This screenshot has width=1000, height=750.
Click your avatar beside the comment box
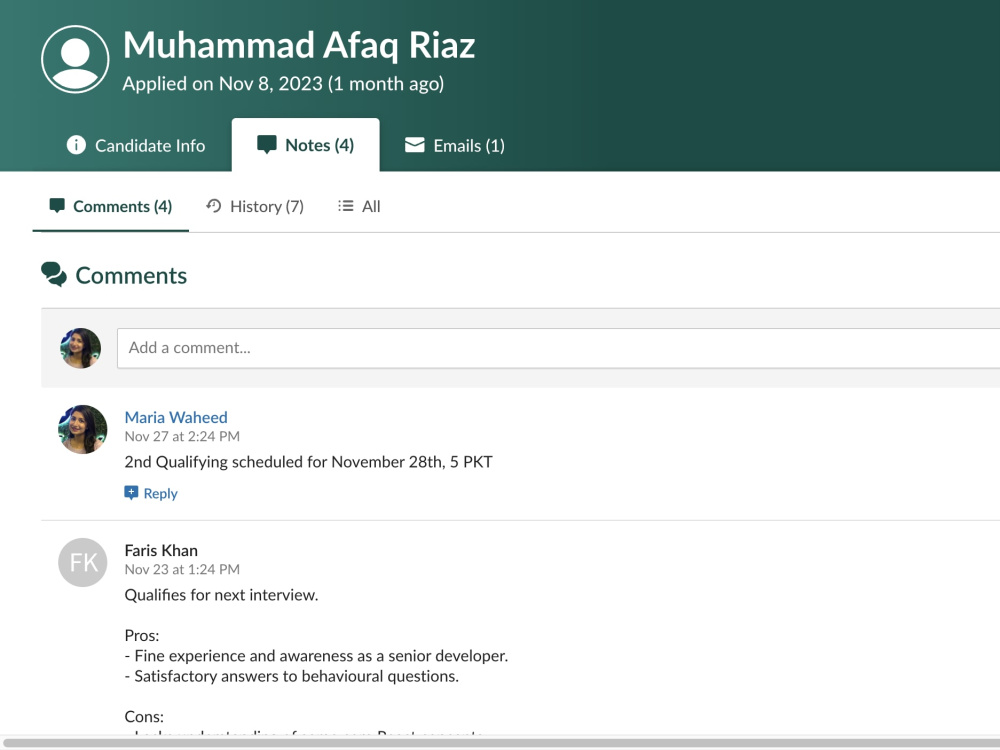pyautogui.click(x=80, y=348)
